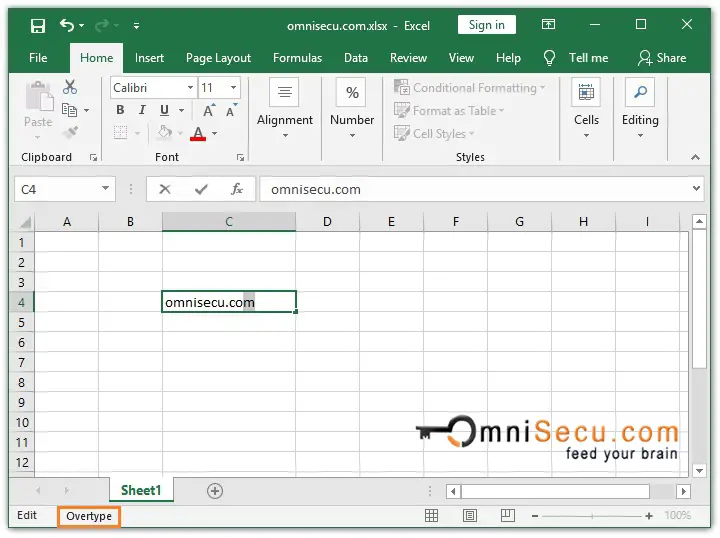Screen dimensions: 720x538
Task: Select column D header
Action: point(327,222)
